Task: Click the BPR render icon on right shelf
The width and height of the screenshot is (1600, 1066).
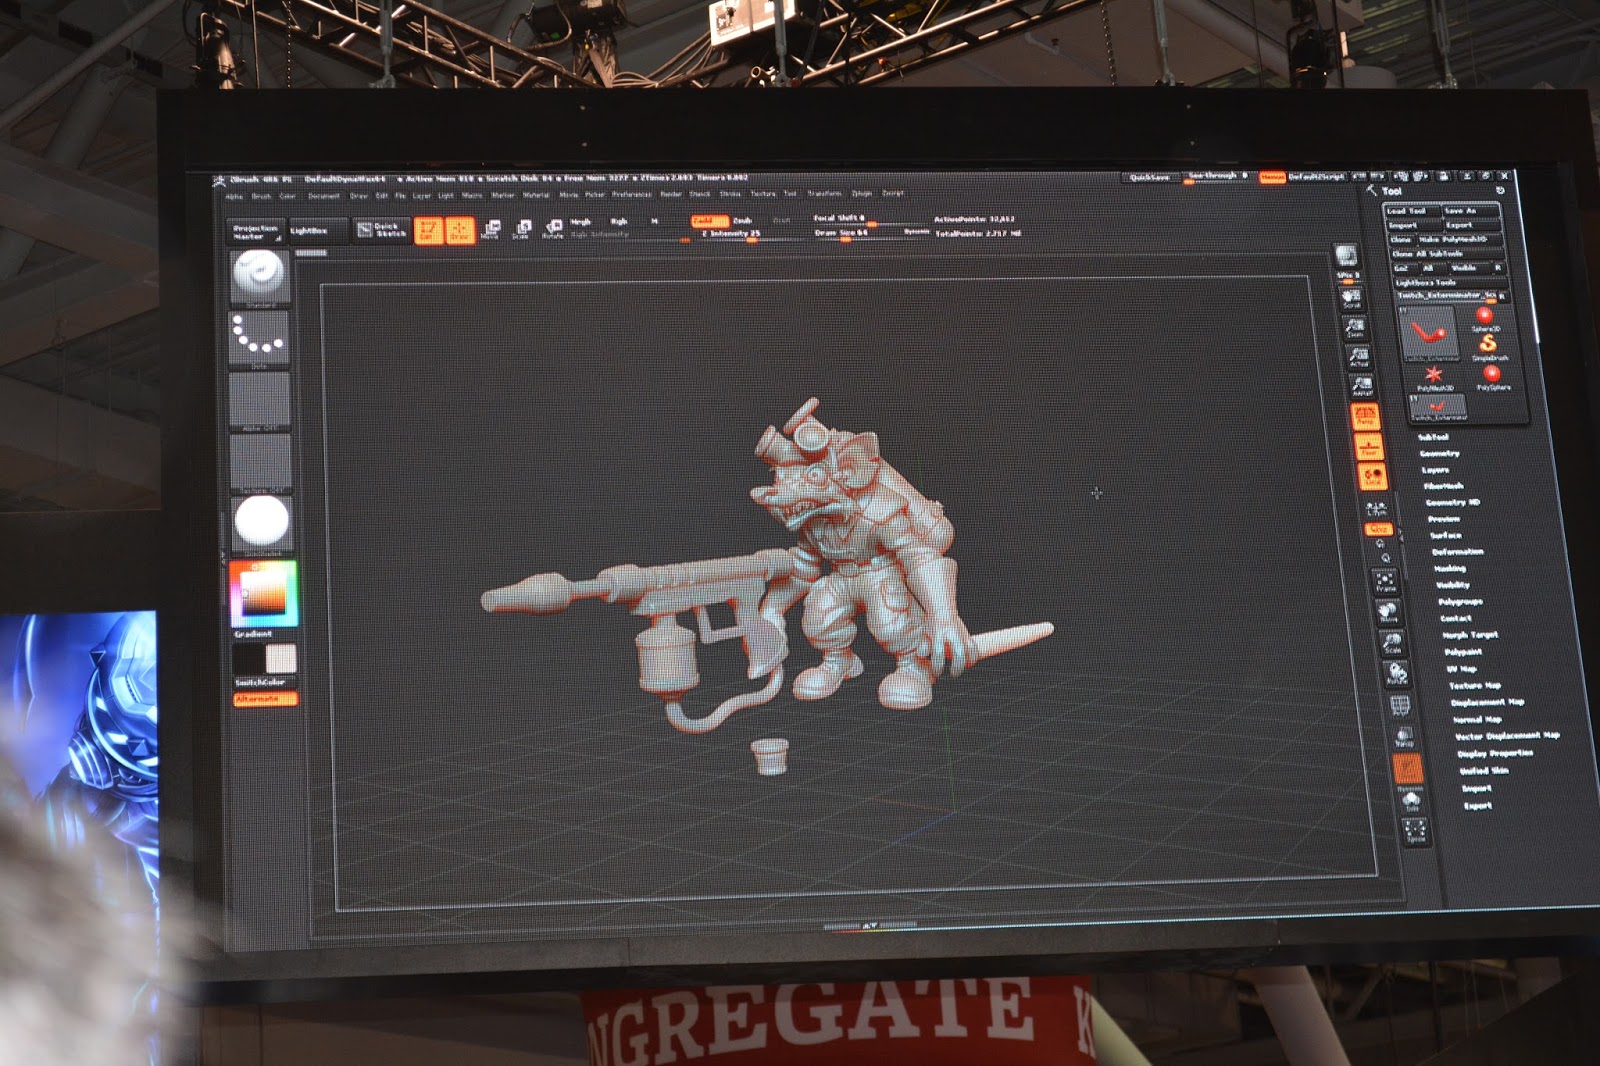Action: click(1346, 256)
